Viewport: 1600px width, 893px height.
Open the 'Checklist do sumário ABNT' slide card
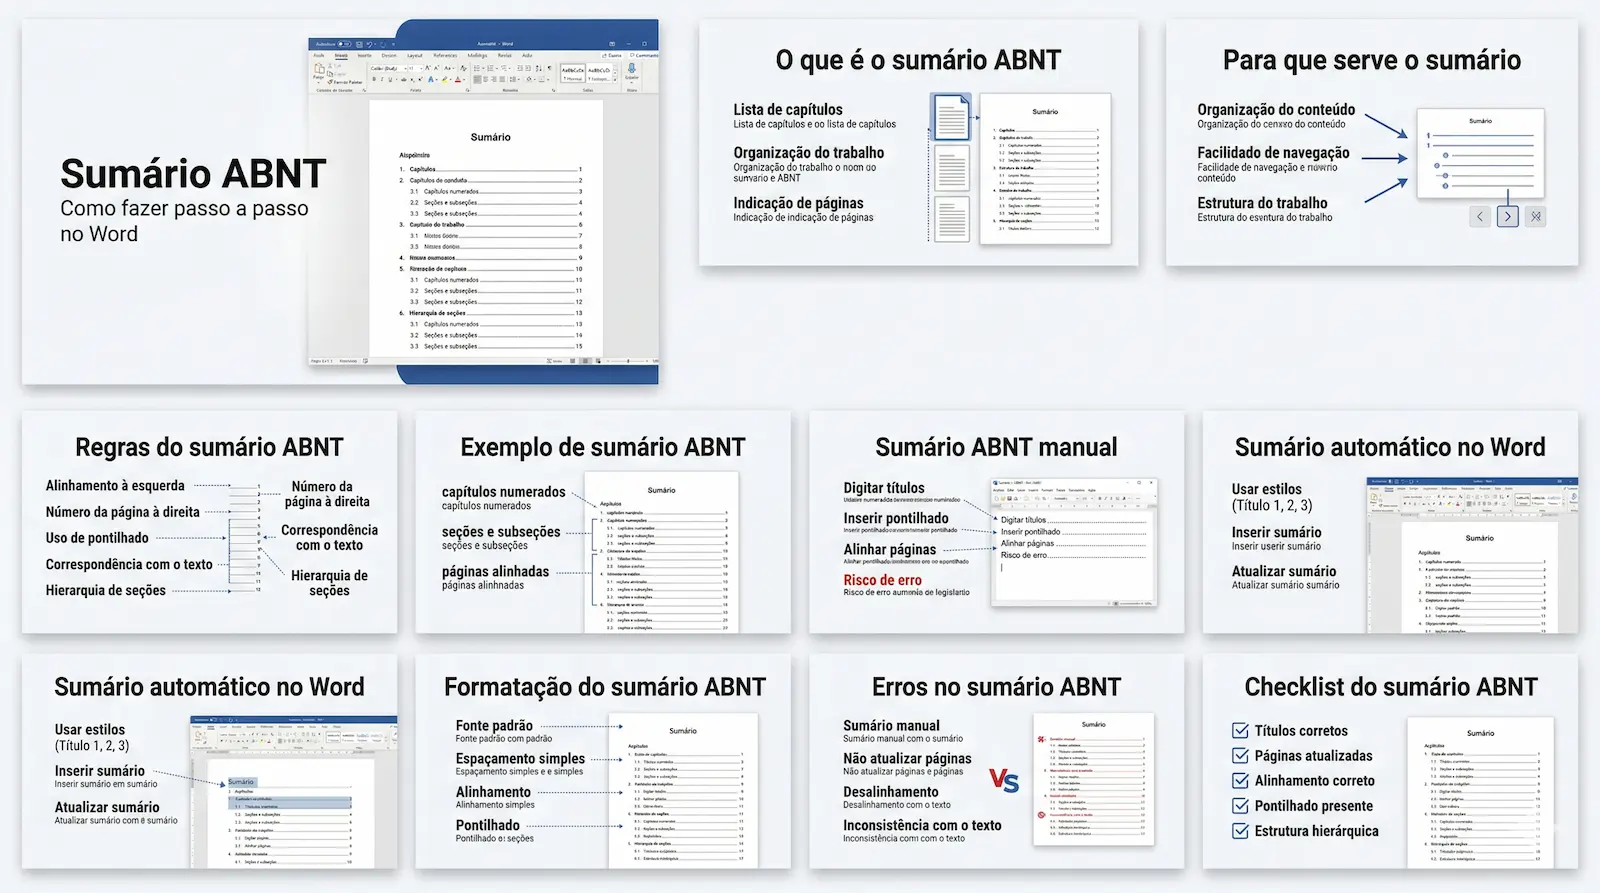click(1390, 761)
